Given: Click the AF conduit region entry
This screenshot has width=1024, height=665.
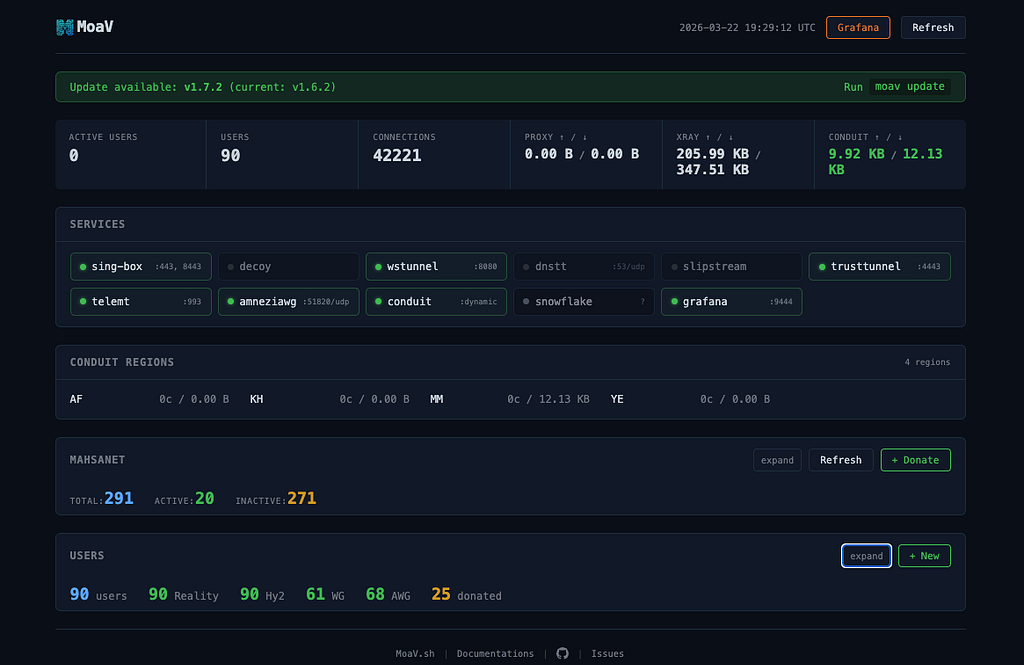Looking at the screenshot, I should 150,399.
